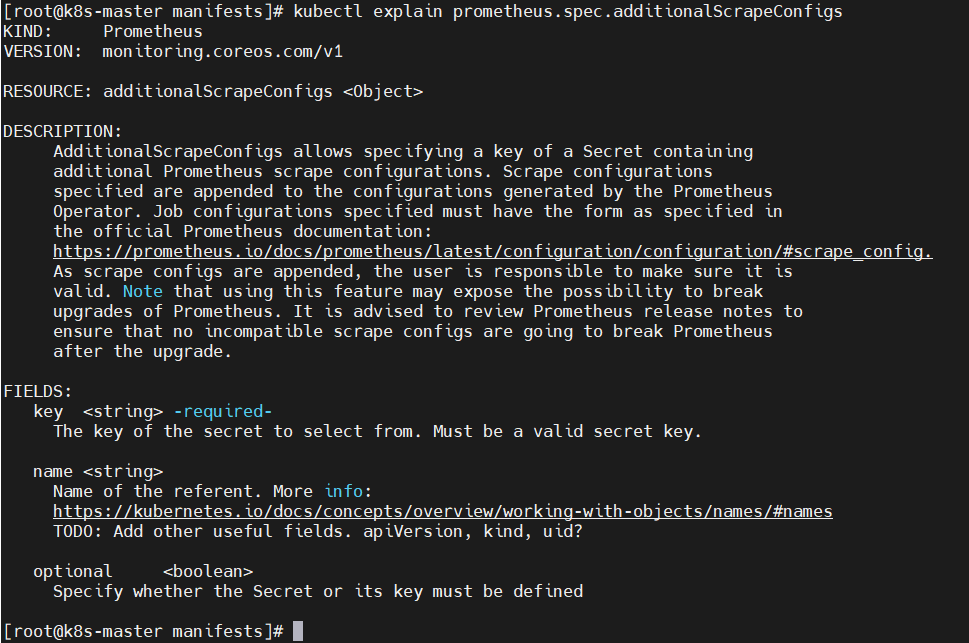Click the highlighted 'info' word
Screen dimensions: 969x643
[344, 492]
